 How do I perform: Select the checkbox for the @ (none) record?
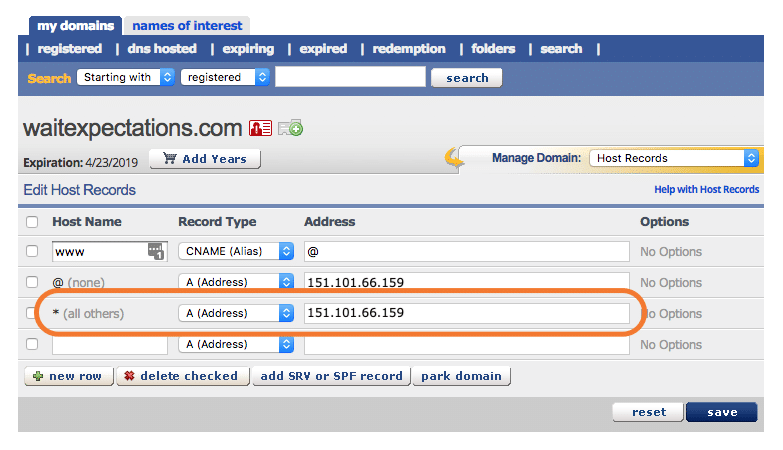point(32,283)
